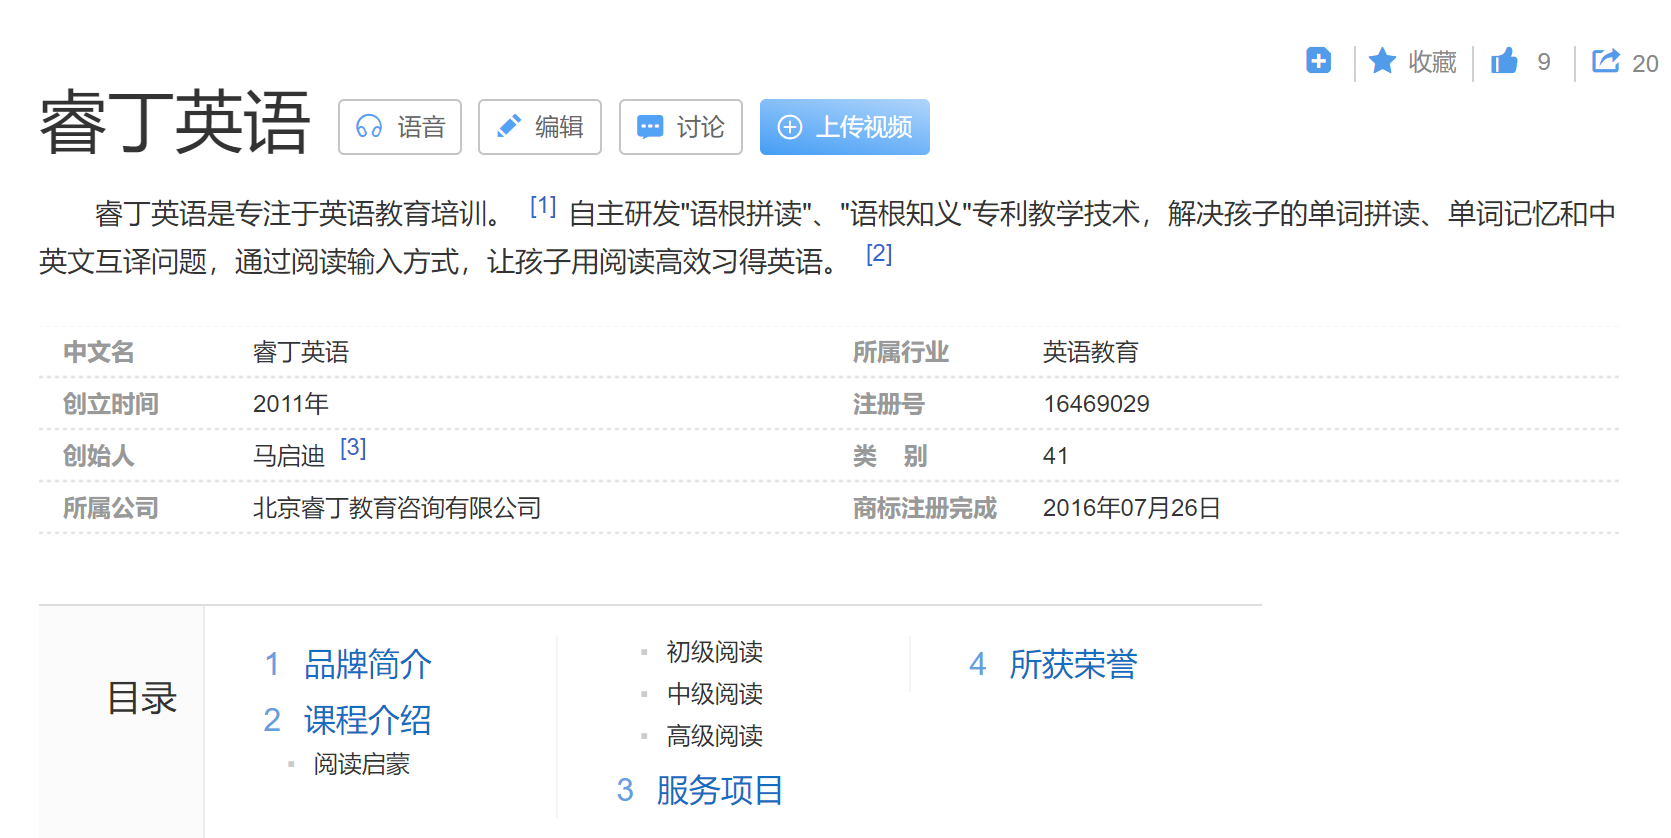Click the star icon to favorite the entry

pyautogui.click(x=1382, y=62)
